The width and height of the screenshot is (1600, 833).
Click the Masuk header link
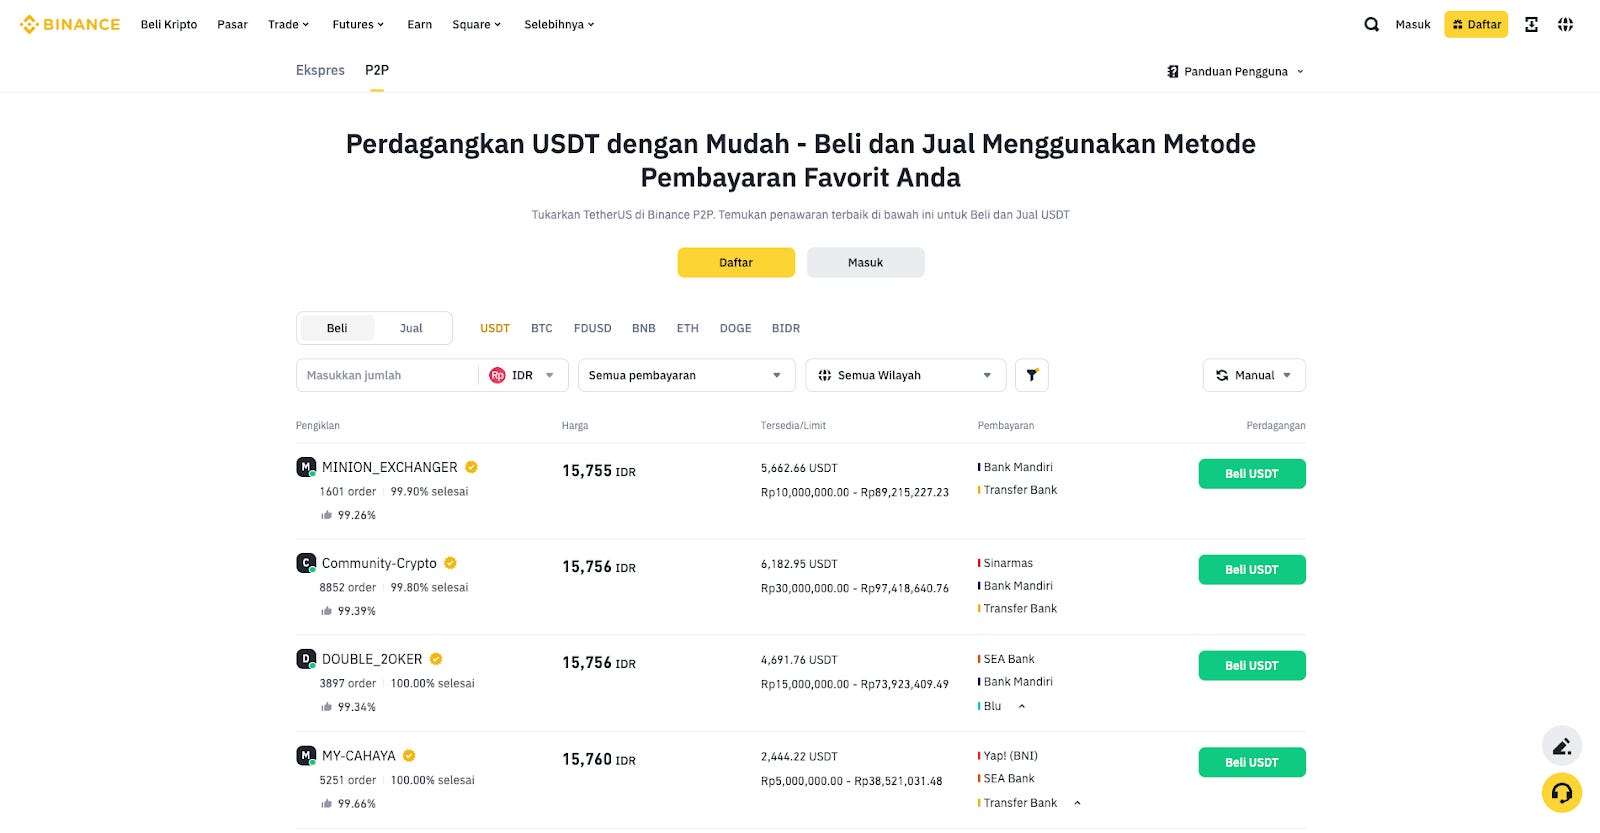point(1413,24)
